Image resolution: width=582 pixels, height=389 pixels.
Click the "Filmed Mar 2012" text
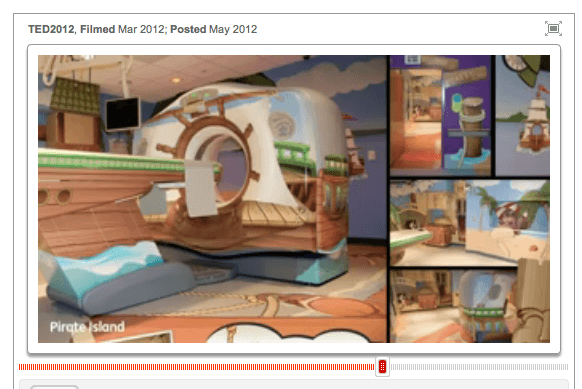[122, 29]
